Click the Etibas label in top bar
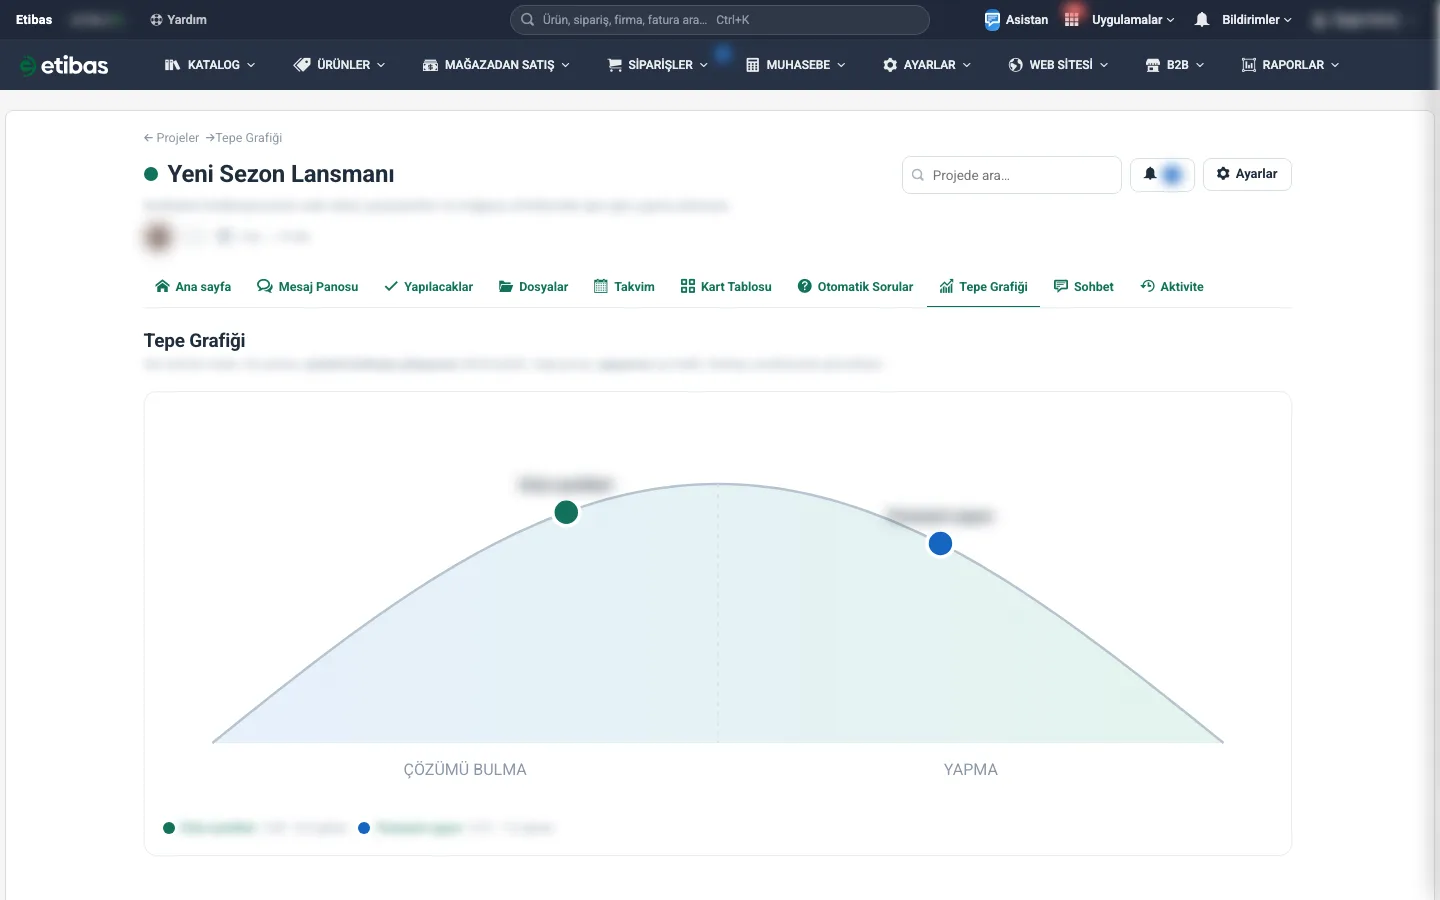The image size is (1440, 900). pos(34,20)
